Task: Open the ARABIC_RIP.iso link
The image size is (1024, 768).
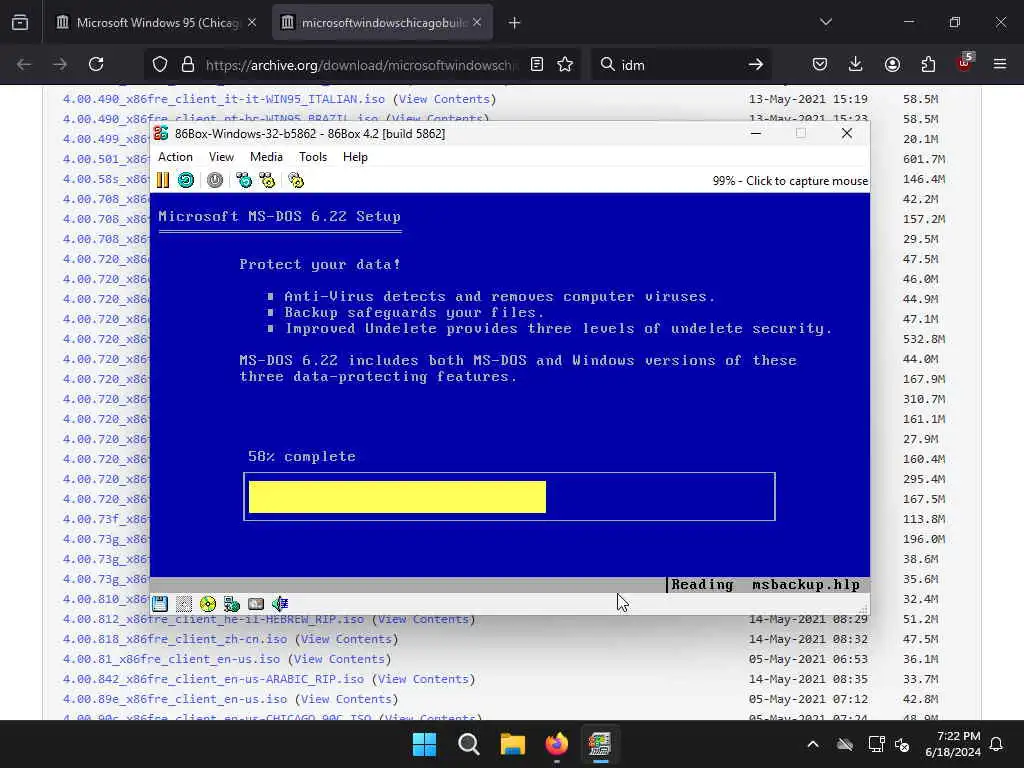Action: pos(213,679)
